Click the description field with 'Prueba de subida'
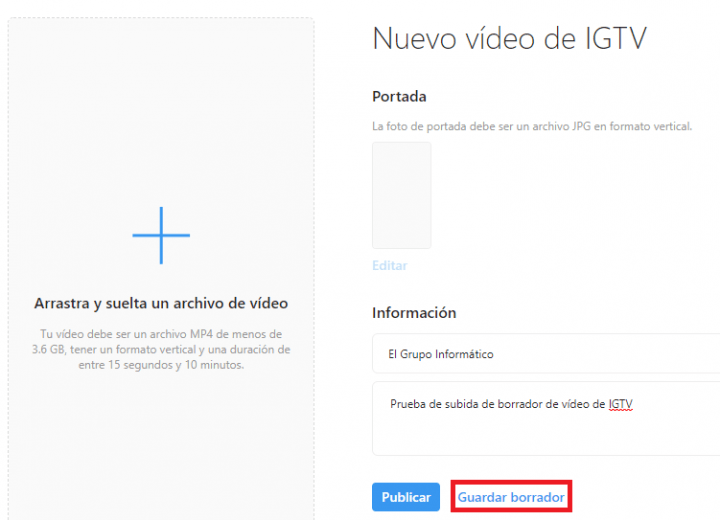The image size is (720, 520). (546, 418)
